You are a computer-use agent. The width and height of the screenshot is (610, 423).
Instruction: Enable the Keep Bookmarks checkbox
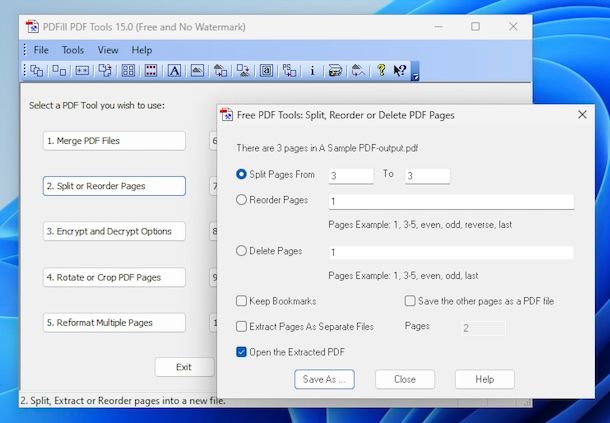point(241,301)
